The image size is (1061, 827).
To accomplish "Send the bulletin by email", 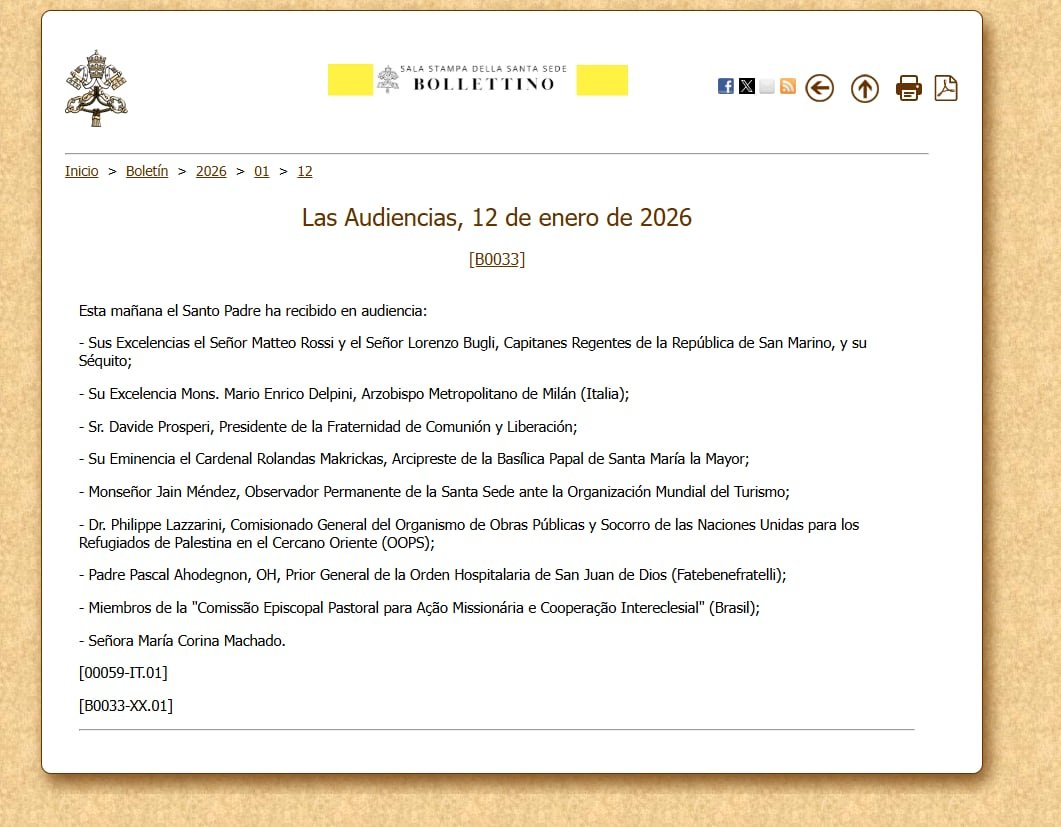I will pyautogui.click(x=767, y=86).
